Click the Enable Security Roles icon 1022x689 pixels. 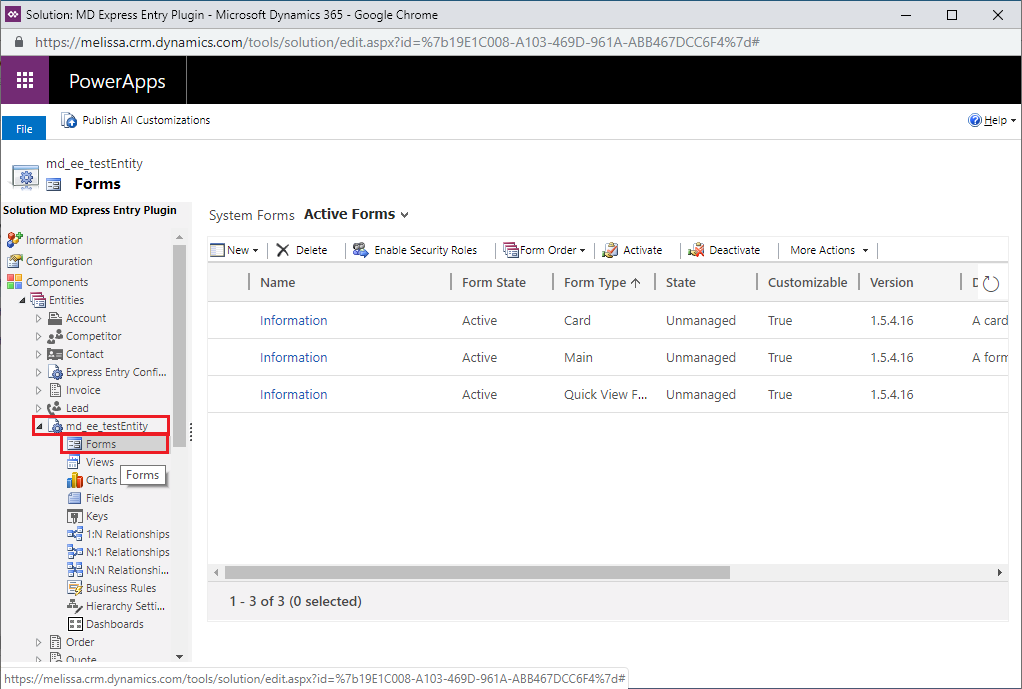[x=360, y=250]
